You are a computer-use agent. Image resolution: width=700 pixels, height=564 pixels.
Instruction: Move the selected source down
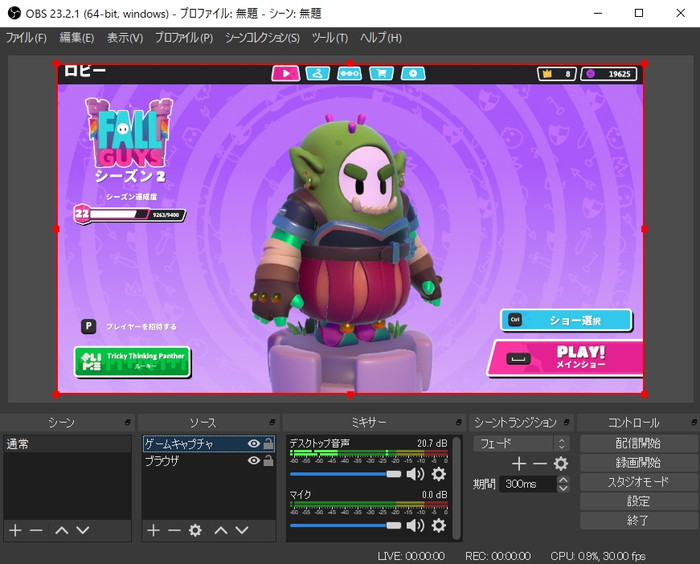pos(242,530)
